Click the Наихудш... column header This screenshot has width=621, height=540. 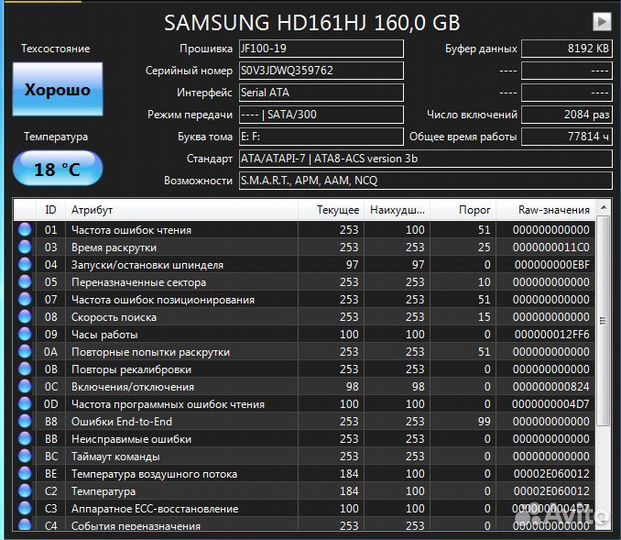pyautogui.click(x=397, y=210)
